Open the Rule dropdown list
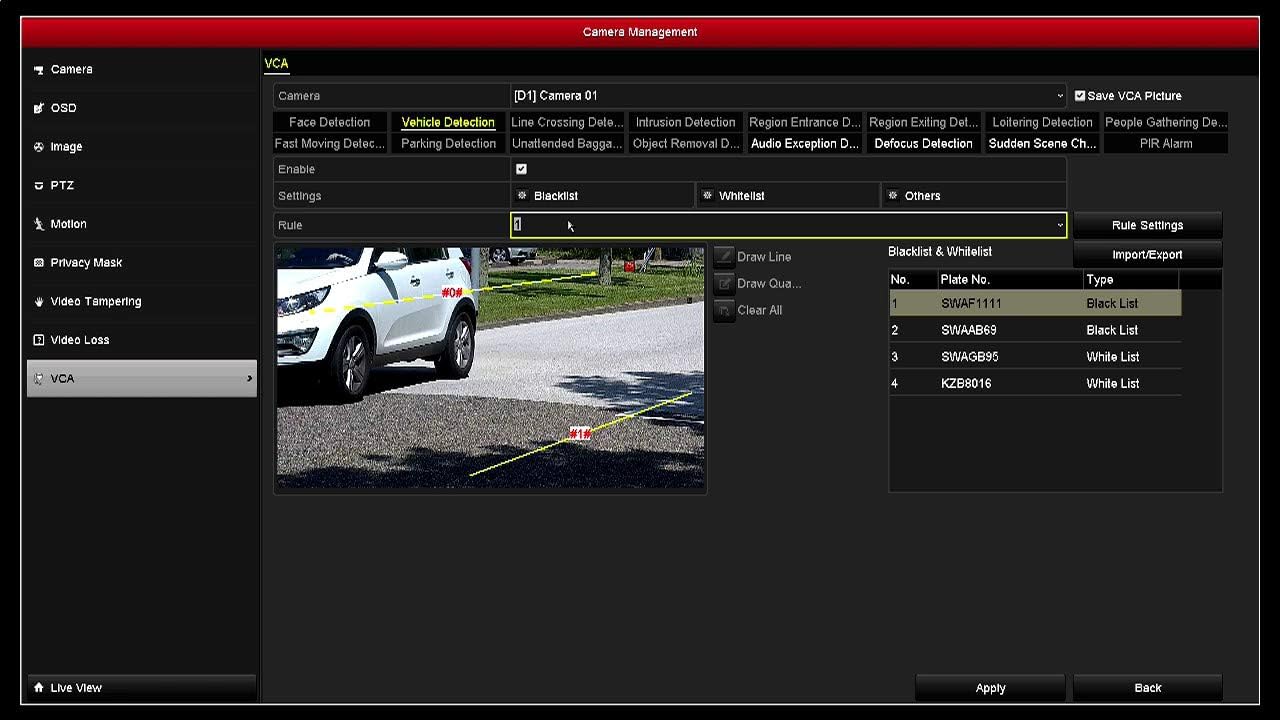This screenshot has width=1280, height=720. [1059, 225]
